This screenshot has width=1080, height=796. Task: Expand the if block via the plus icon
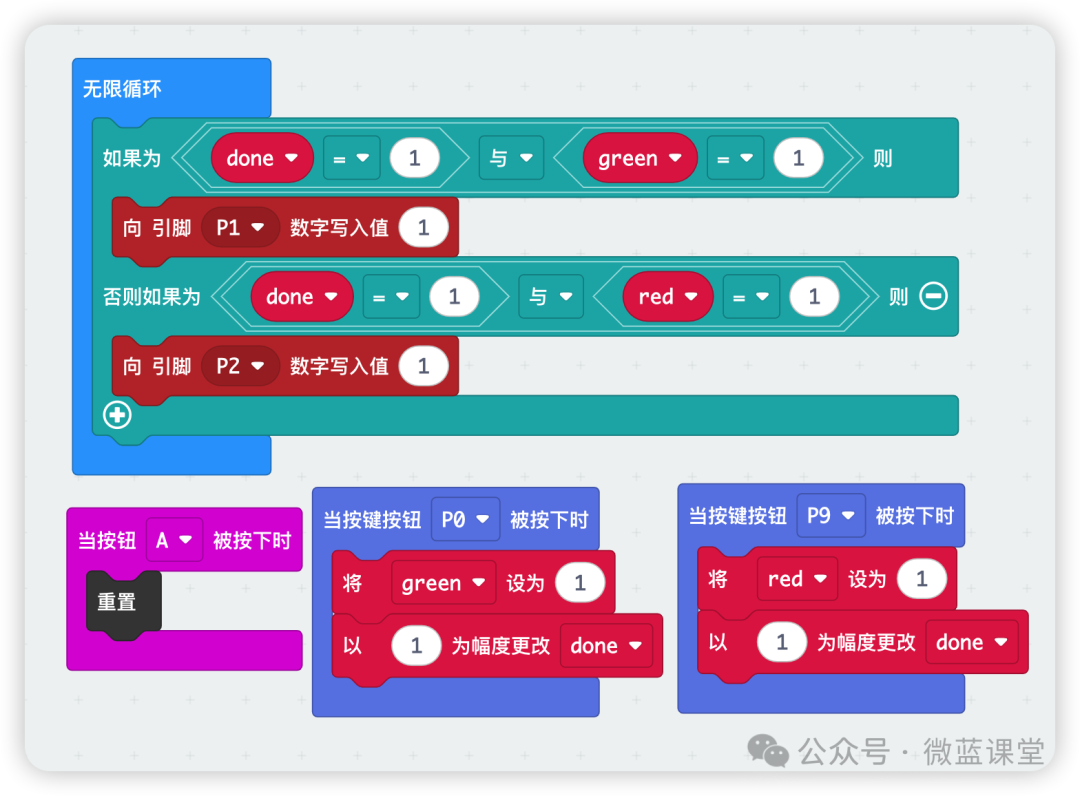pos(117,415)
